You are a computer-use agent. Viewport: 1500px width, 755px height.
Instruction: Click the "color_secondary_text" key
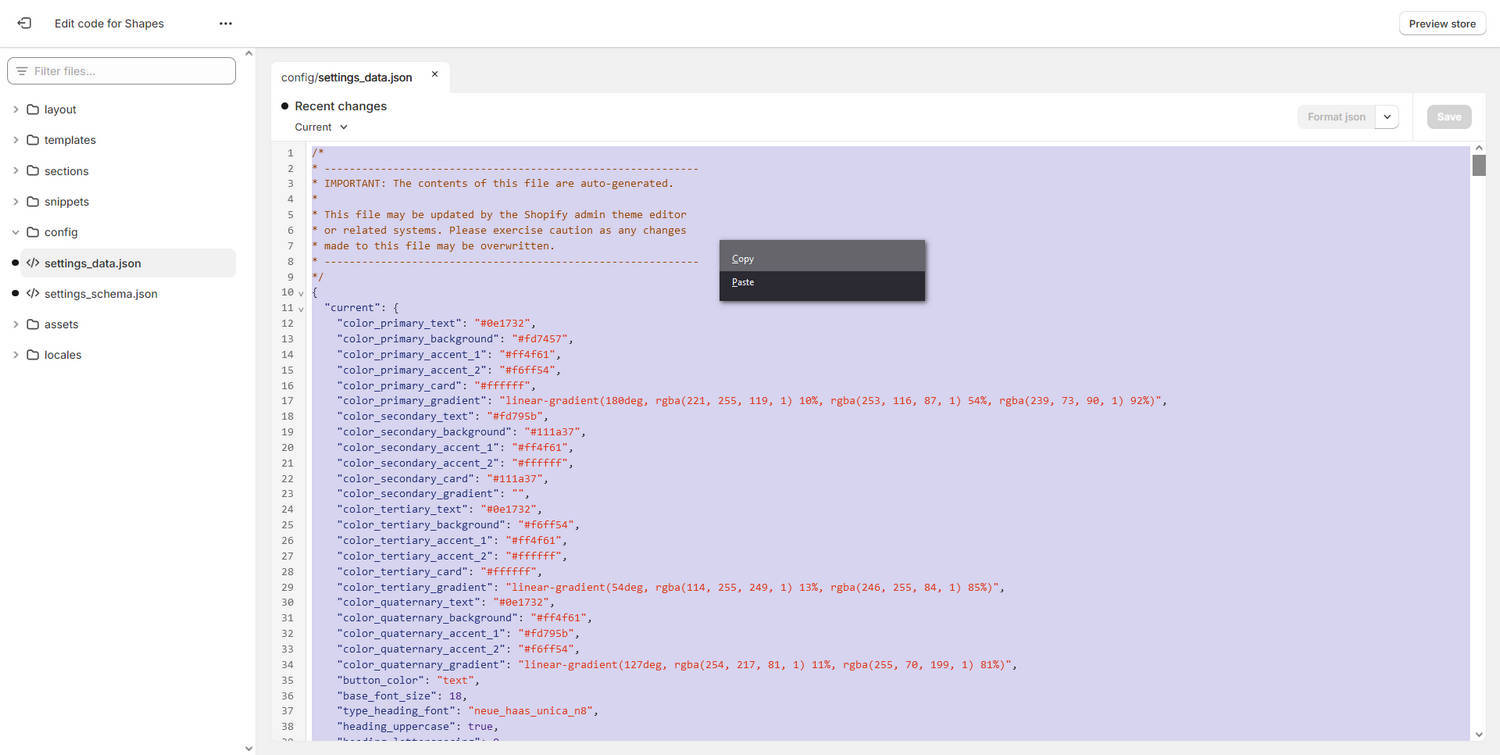408,416
